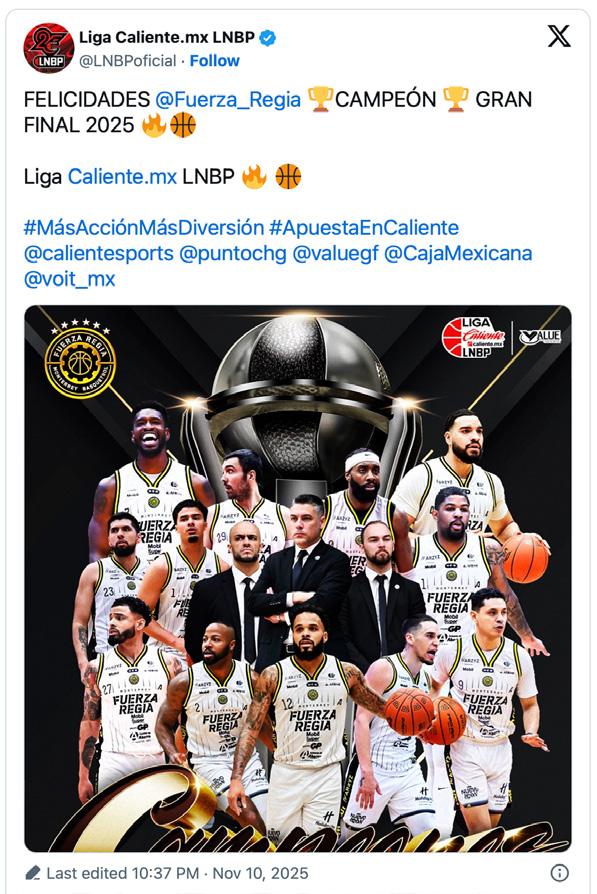The width and height of the screenshot is (597, 894).
Task: Visit the @CajaMexicana profile
Action: (458, 253)
